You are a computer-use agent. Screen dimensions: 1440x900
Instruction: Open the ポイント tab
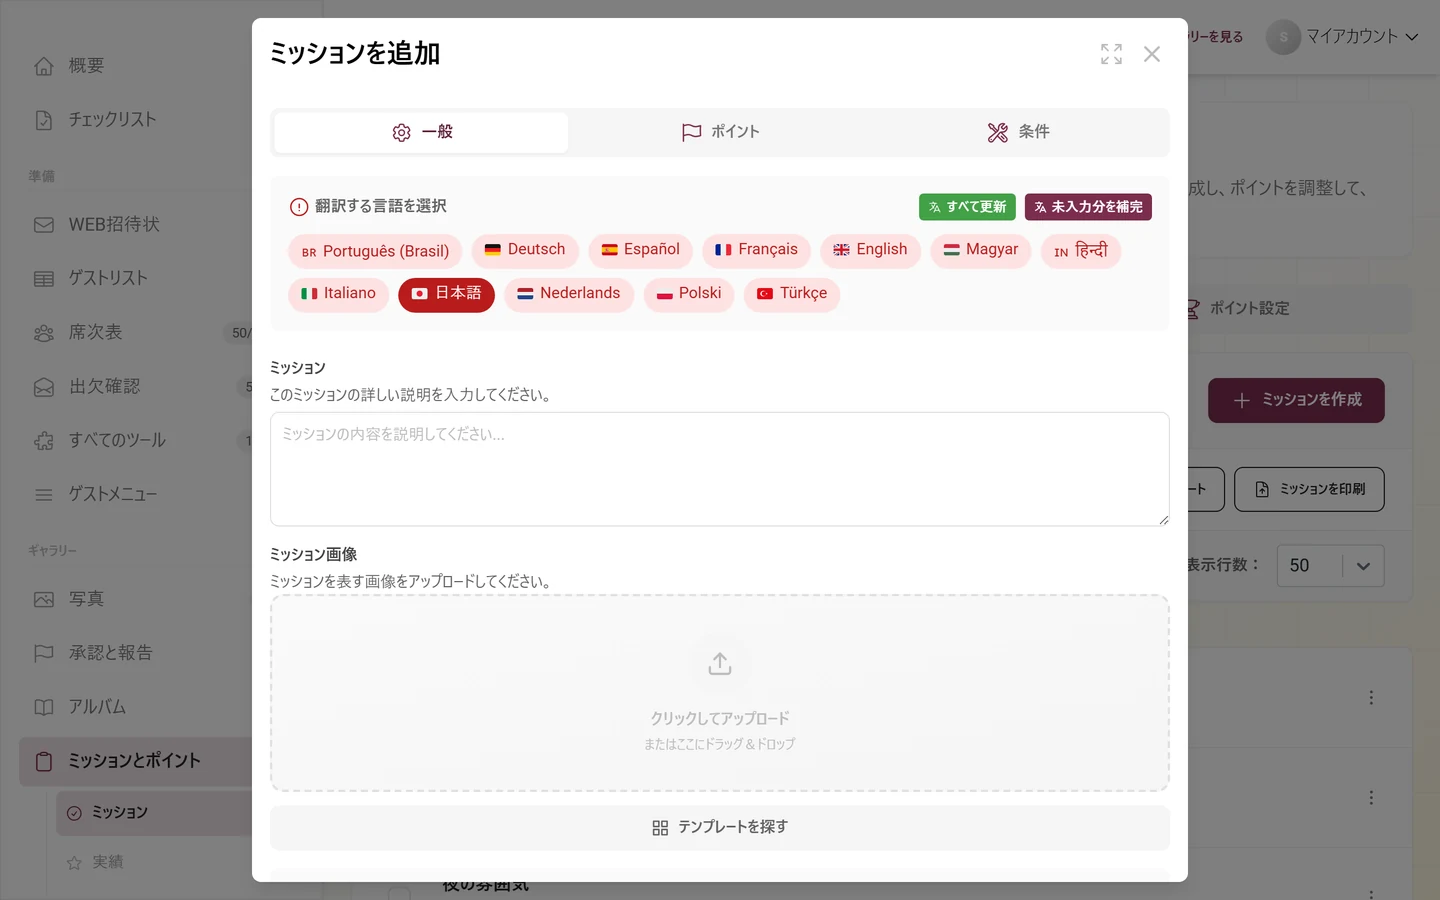click(x=720, y=132)
